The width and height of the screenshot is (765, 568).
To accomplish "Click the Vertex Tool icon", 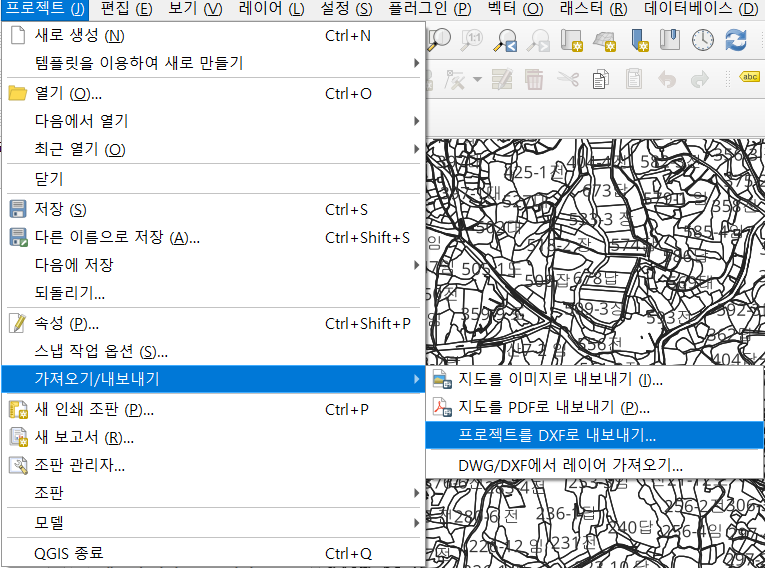I will 454,79.
